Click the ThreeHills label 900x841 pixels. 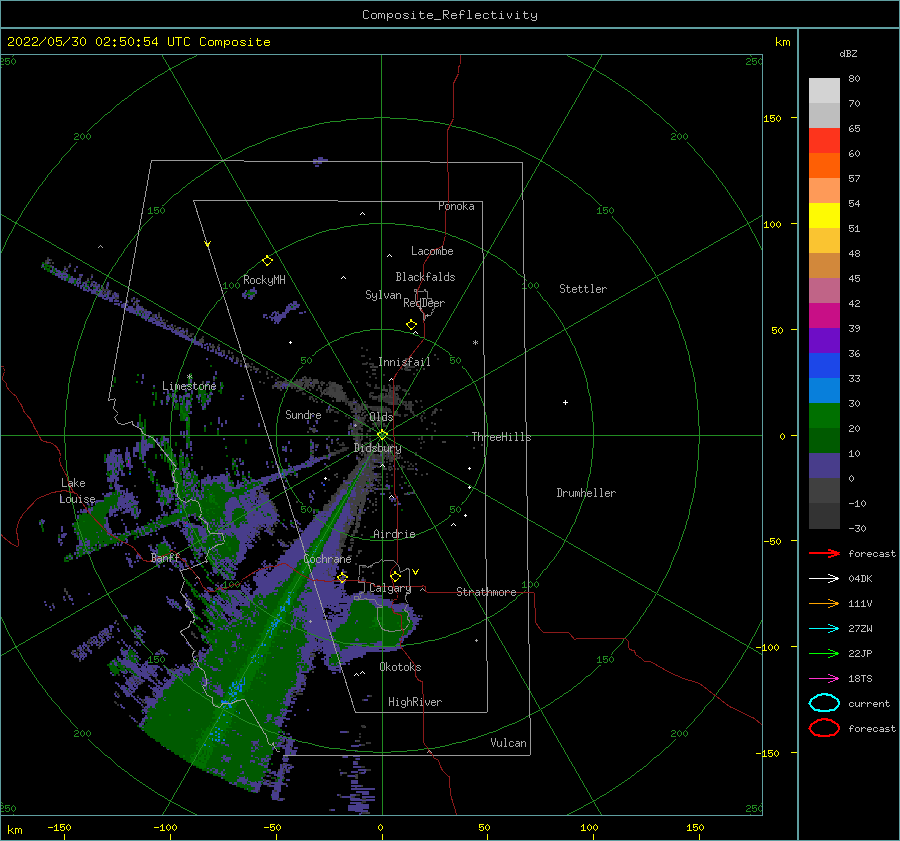501,437
